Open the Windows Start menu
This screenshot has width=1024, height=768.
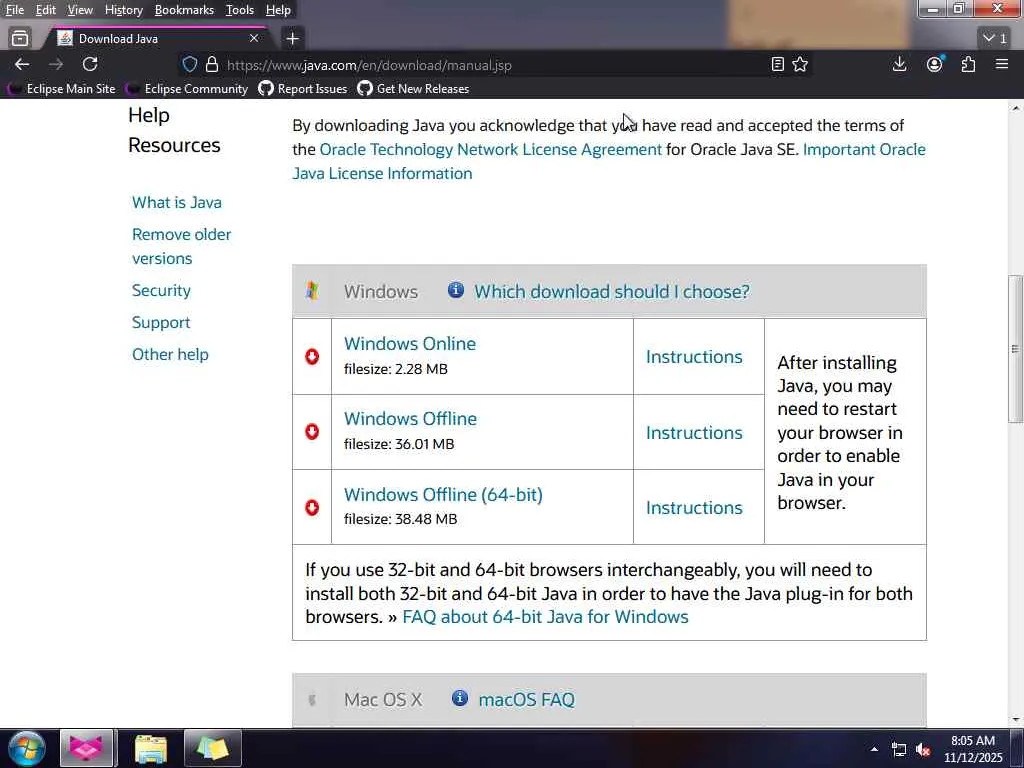click(x=27, y=748)
